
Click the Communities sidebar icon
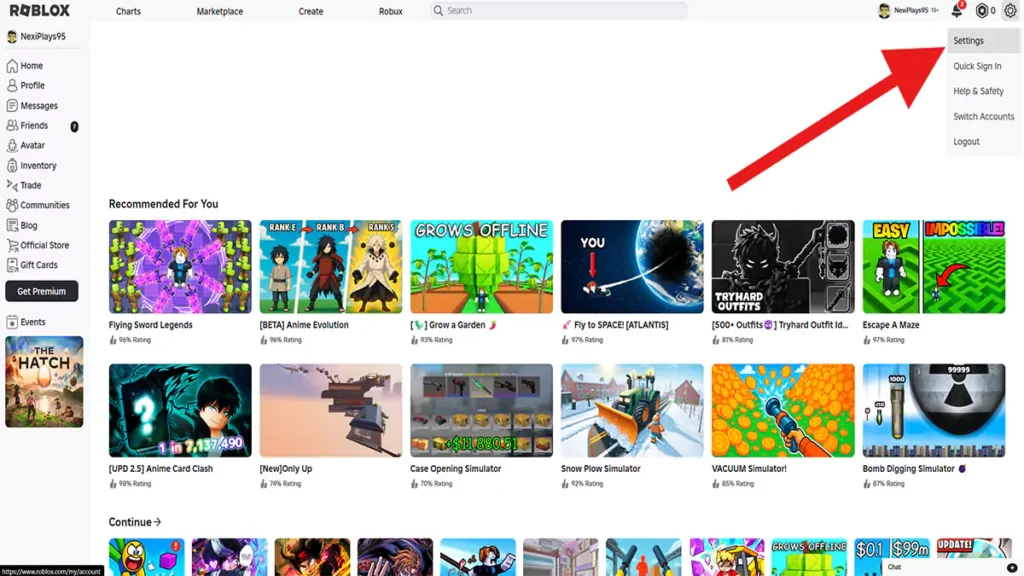tap(12, 205)
